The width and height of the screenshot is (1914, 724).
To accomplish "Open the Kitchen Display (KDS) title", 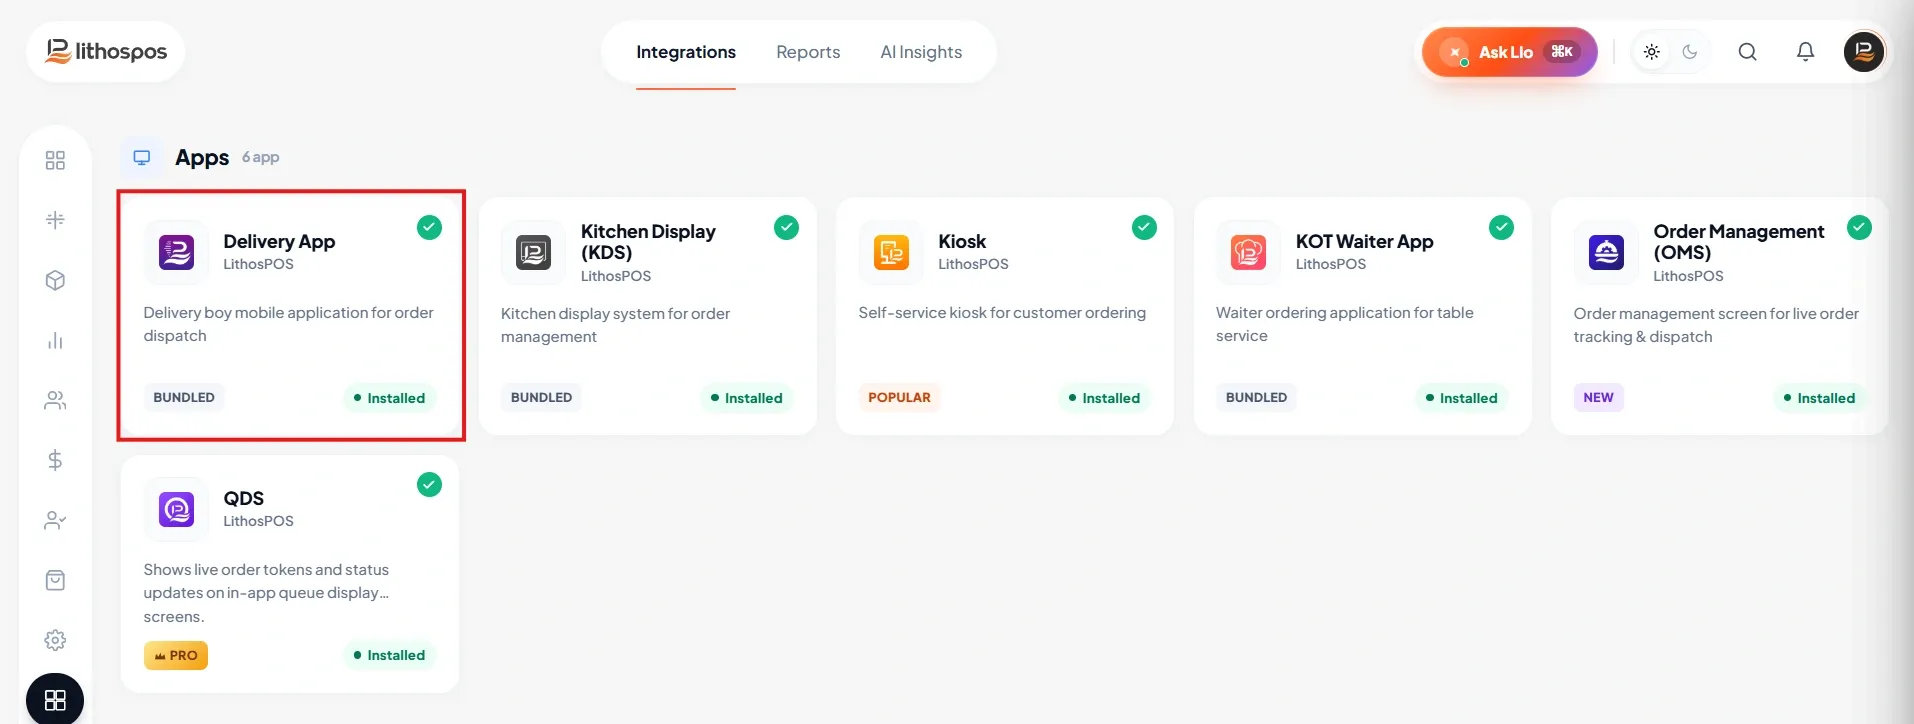I will [x=648, y=242].
